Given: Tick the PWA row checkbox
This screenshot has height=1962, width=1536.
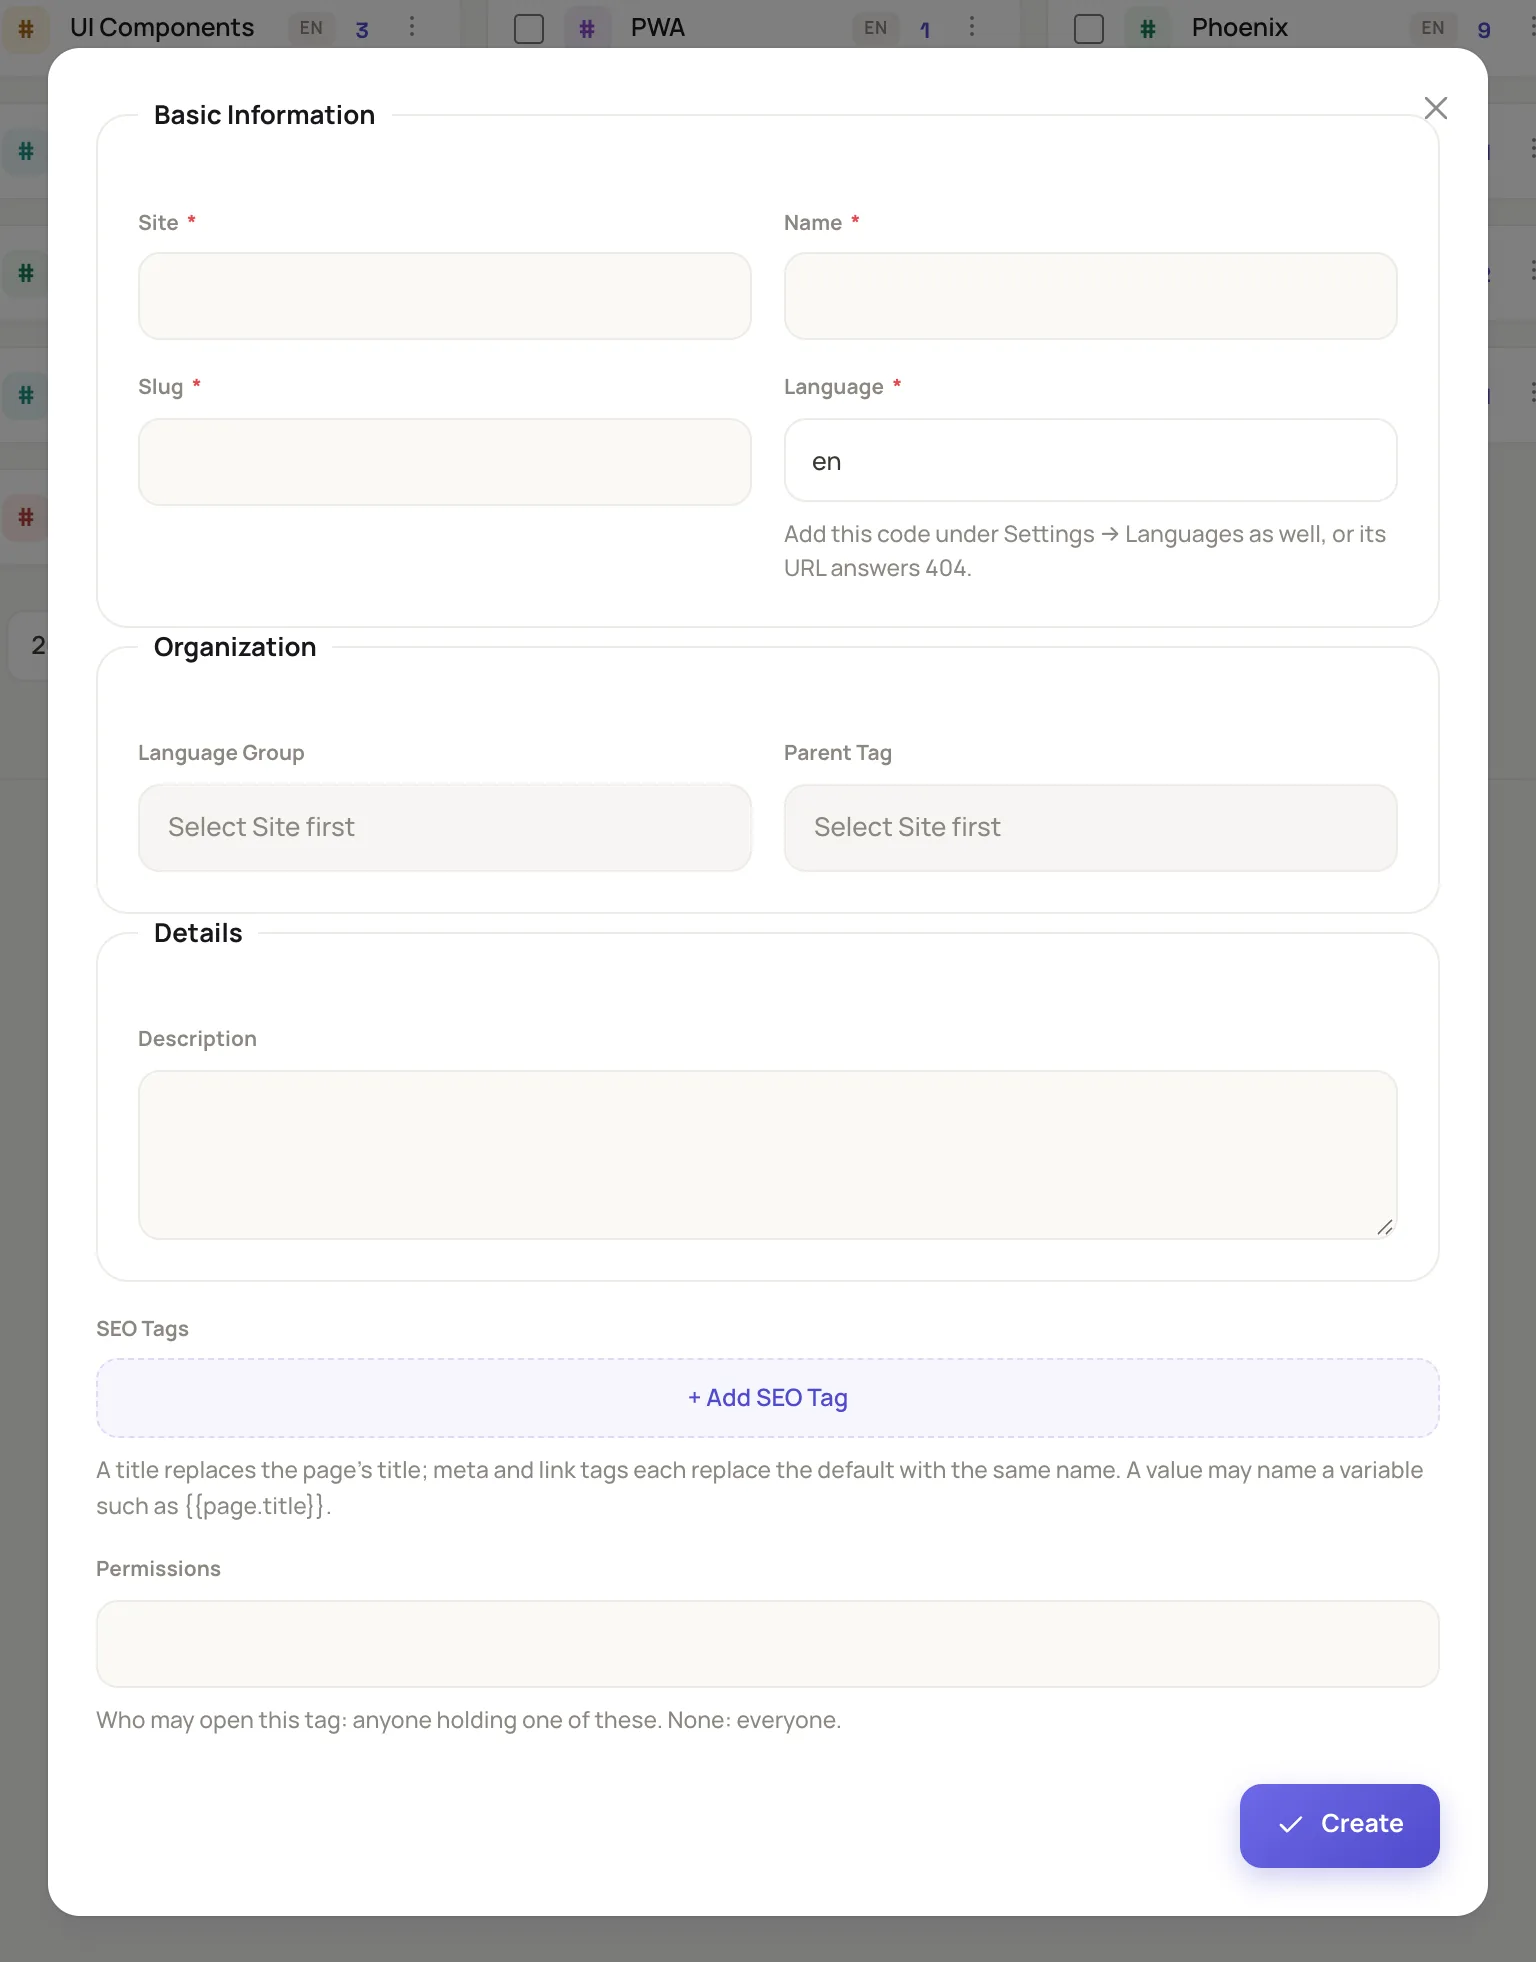Looking at the screenshot, I should tap(529, 28).
